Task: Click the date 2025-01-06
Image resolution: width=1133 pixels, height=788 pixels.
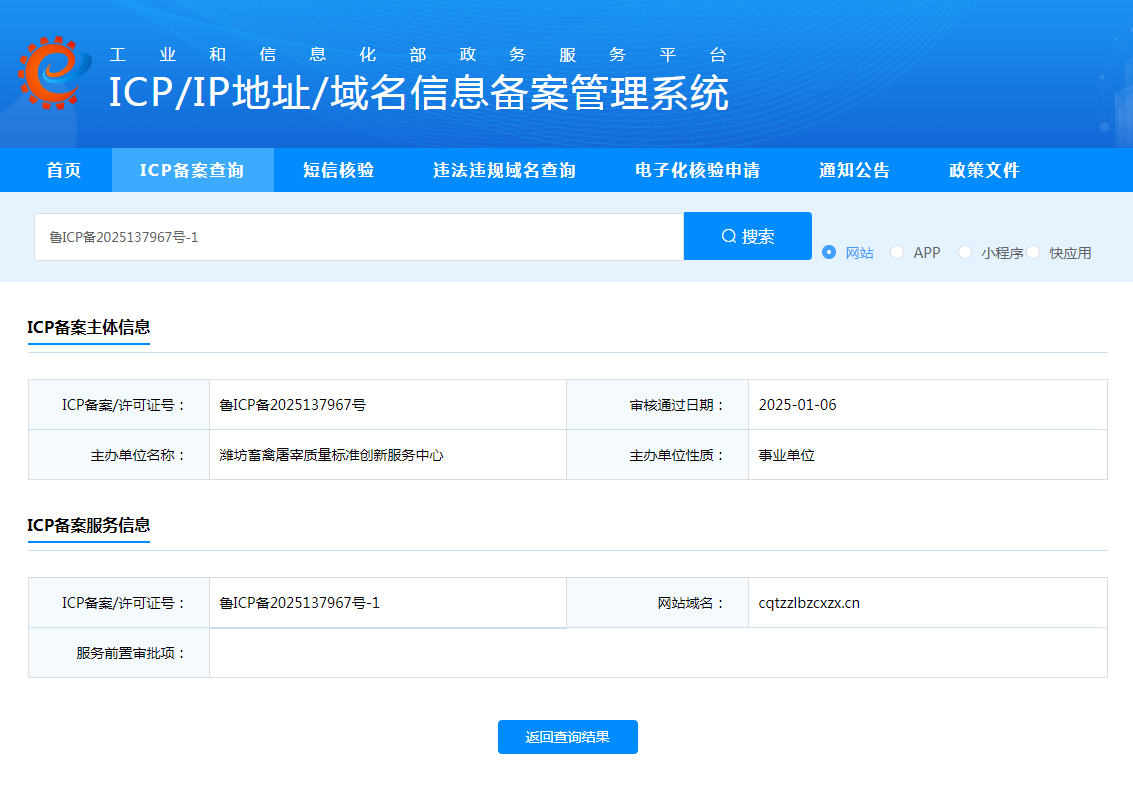Action: [x=798, y=405]
